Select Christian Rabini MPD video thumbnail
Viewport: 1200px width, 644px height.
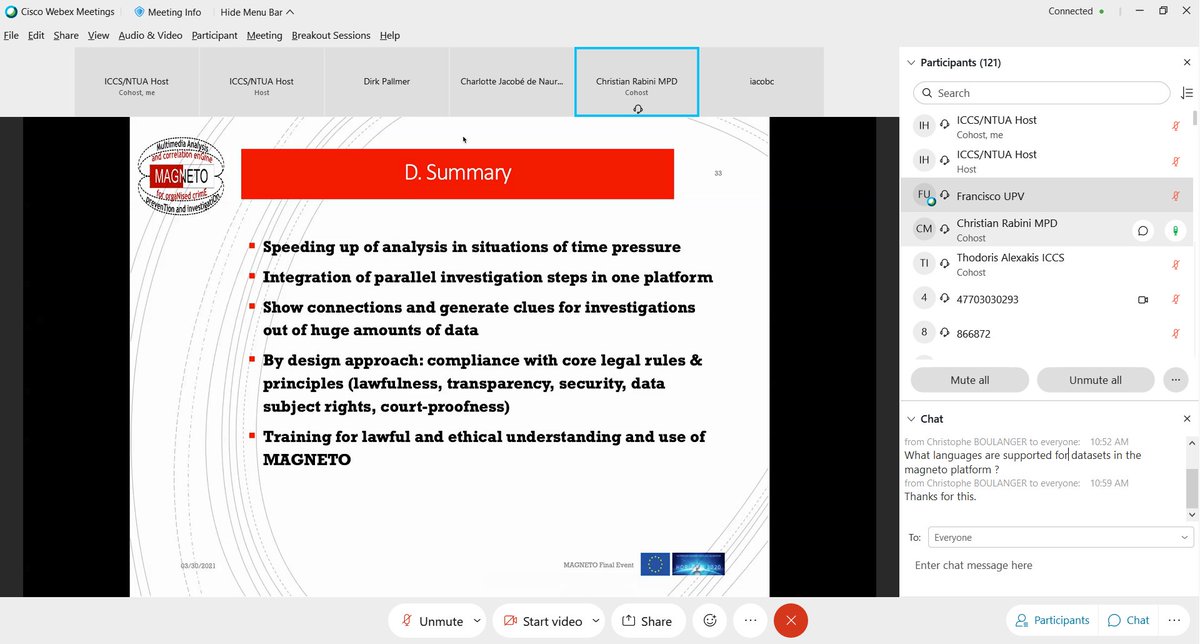coord(636,81)
